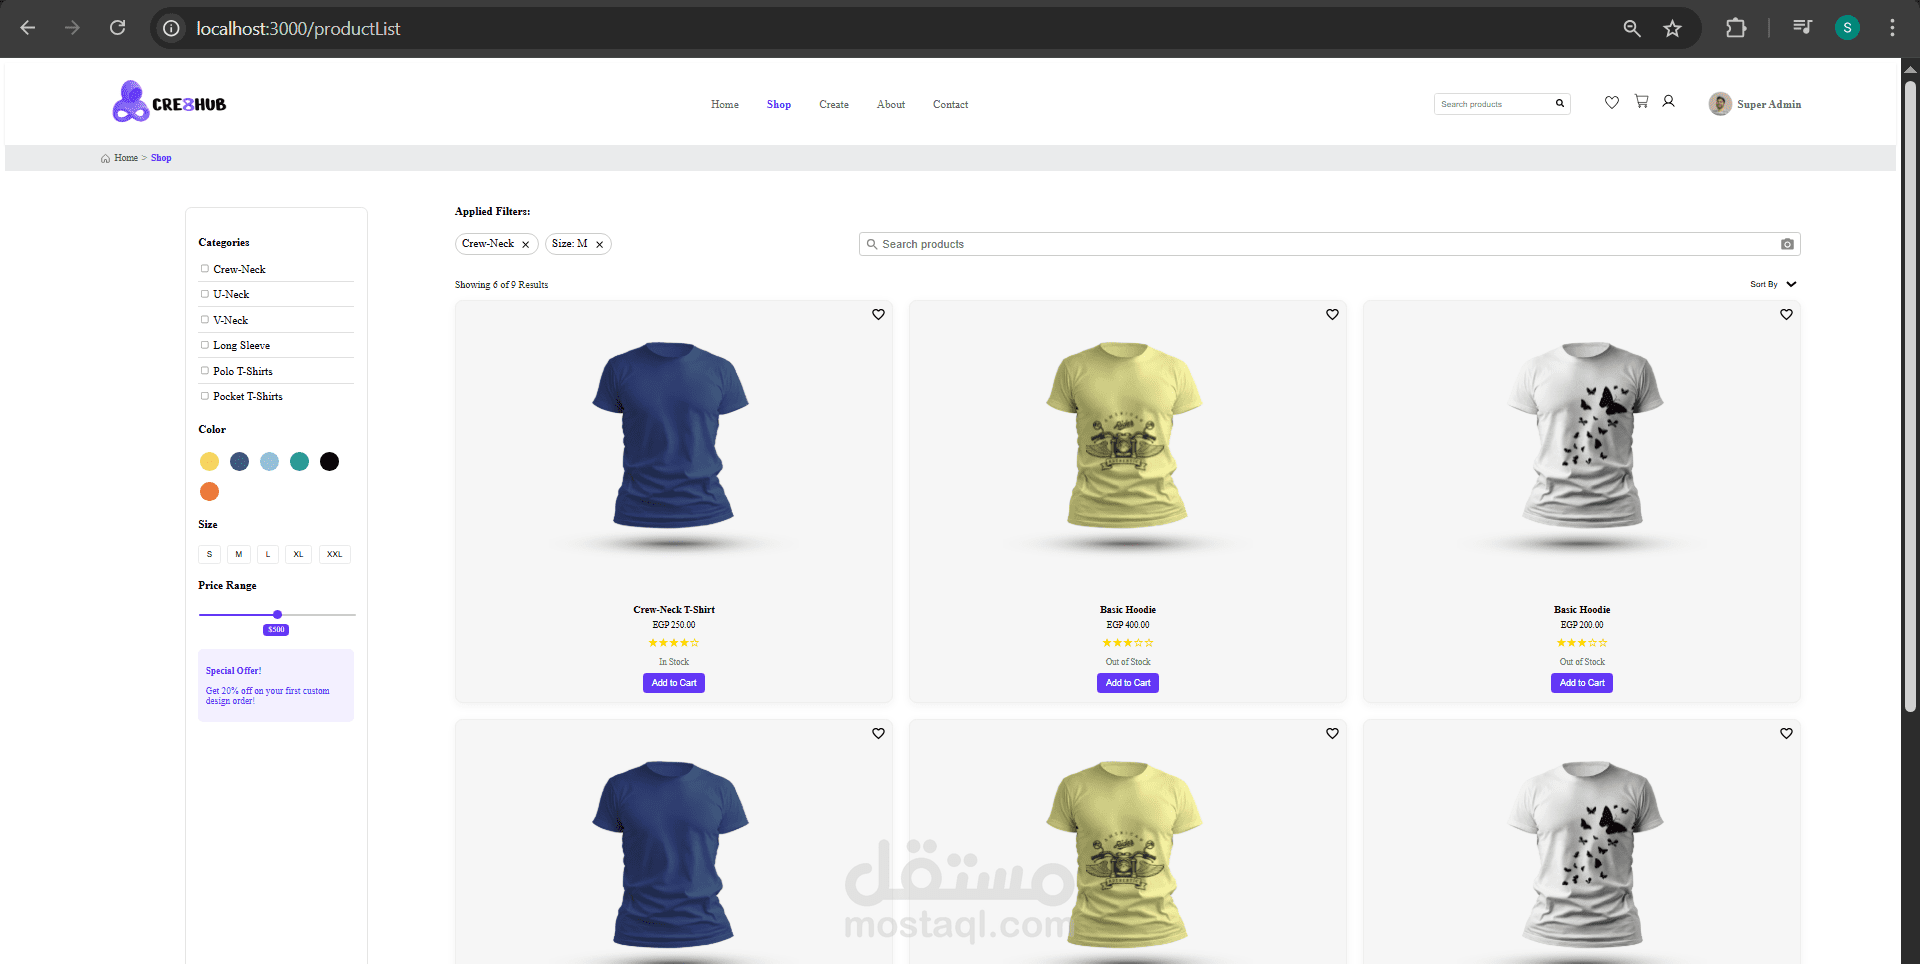Favorite the second-row blue t-shirt card
Screen dimensions: 1920x964
878,733
